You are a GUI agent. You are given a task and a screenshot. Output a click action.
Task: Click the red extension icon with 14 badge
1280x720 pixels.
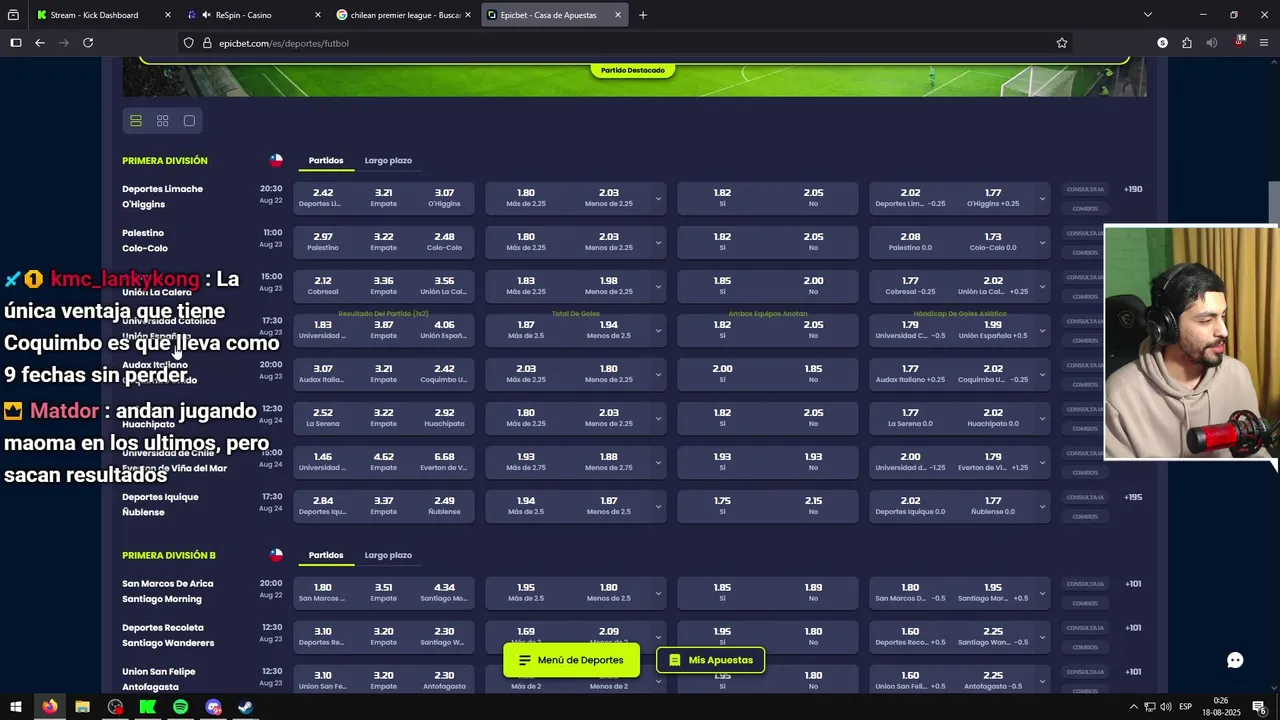point(1239,42)
